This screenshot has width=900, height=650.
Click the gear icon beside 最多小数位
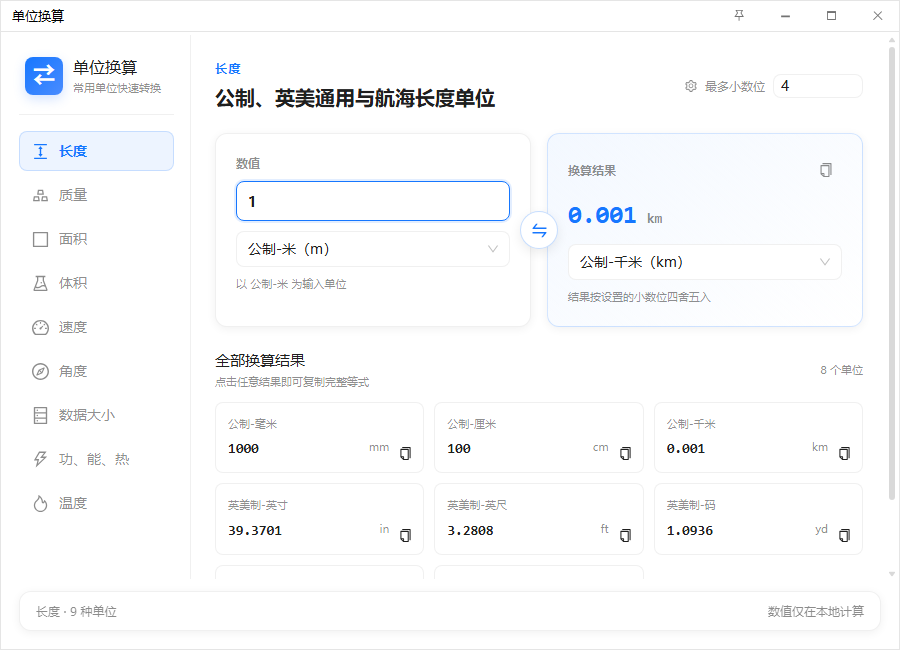[x=690, y=86]
